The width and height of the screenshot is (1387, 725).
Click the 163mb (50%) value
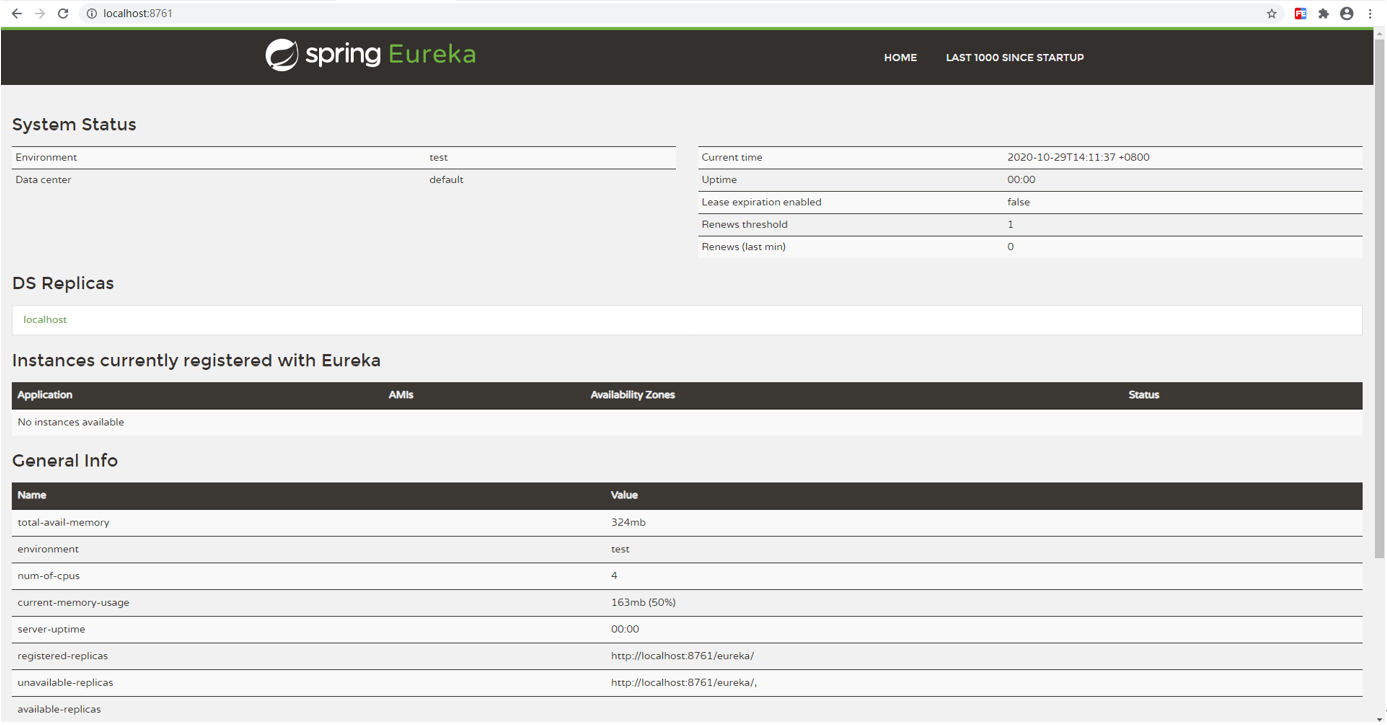click(x=643, y=603)
